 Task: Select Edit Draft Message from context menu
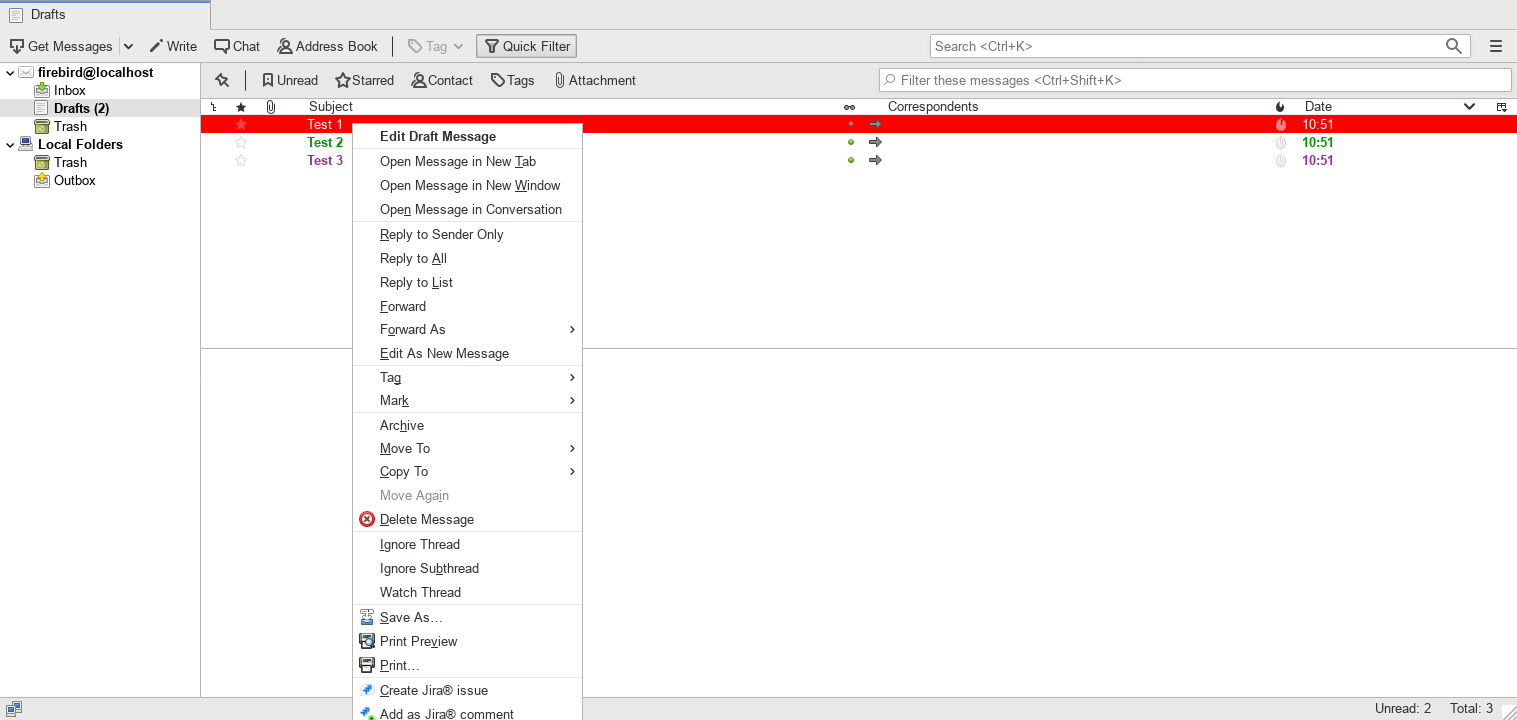pos(438,136)
